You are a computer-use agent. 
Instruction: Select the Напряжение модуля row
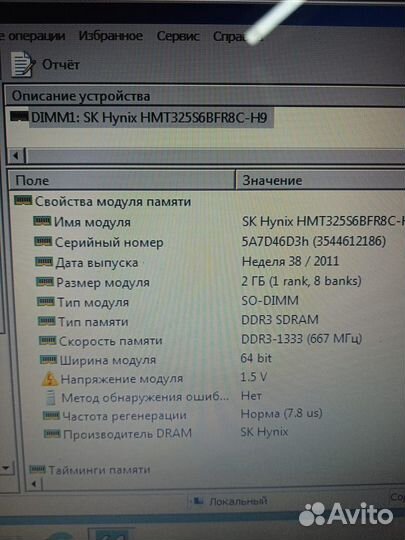coord(122,379)
